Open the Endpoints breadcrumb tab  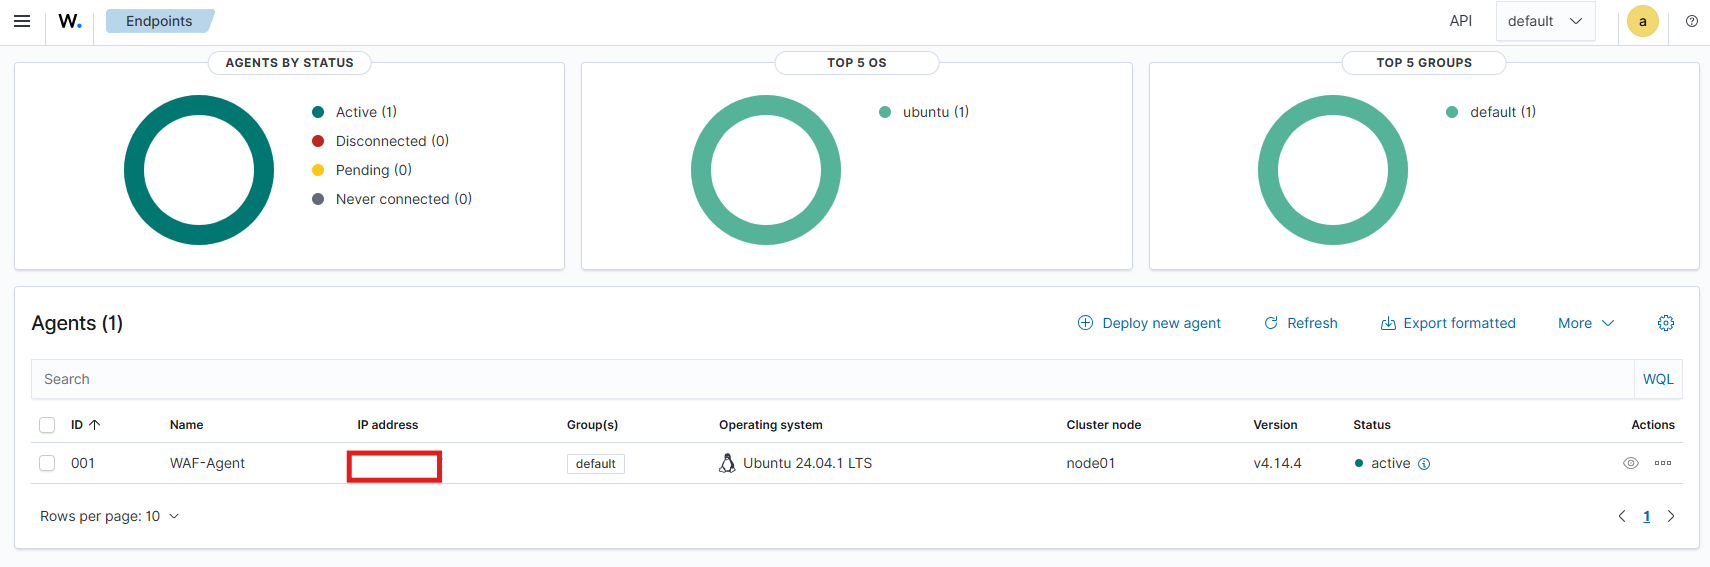click(159, 21)
